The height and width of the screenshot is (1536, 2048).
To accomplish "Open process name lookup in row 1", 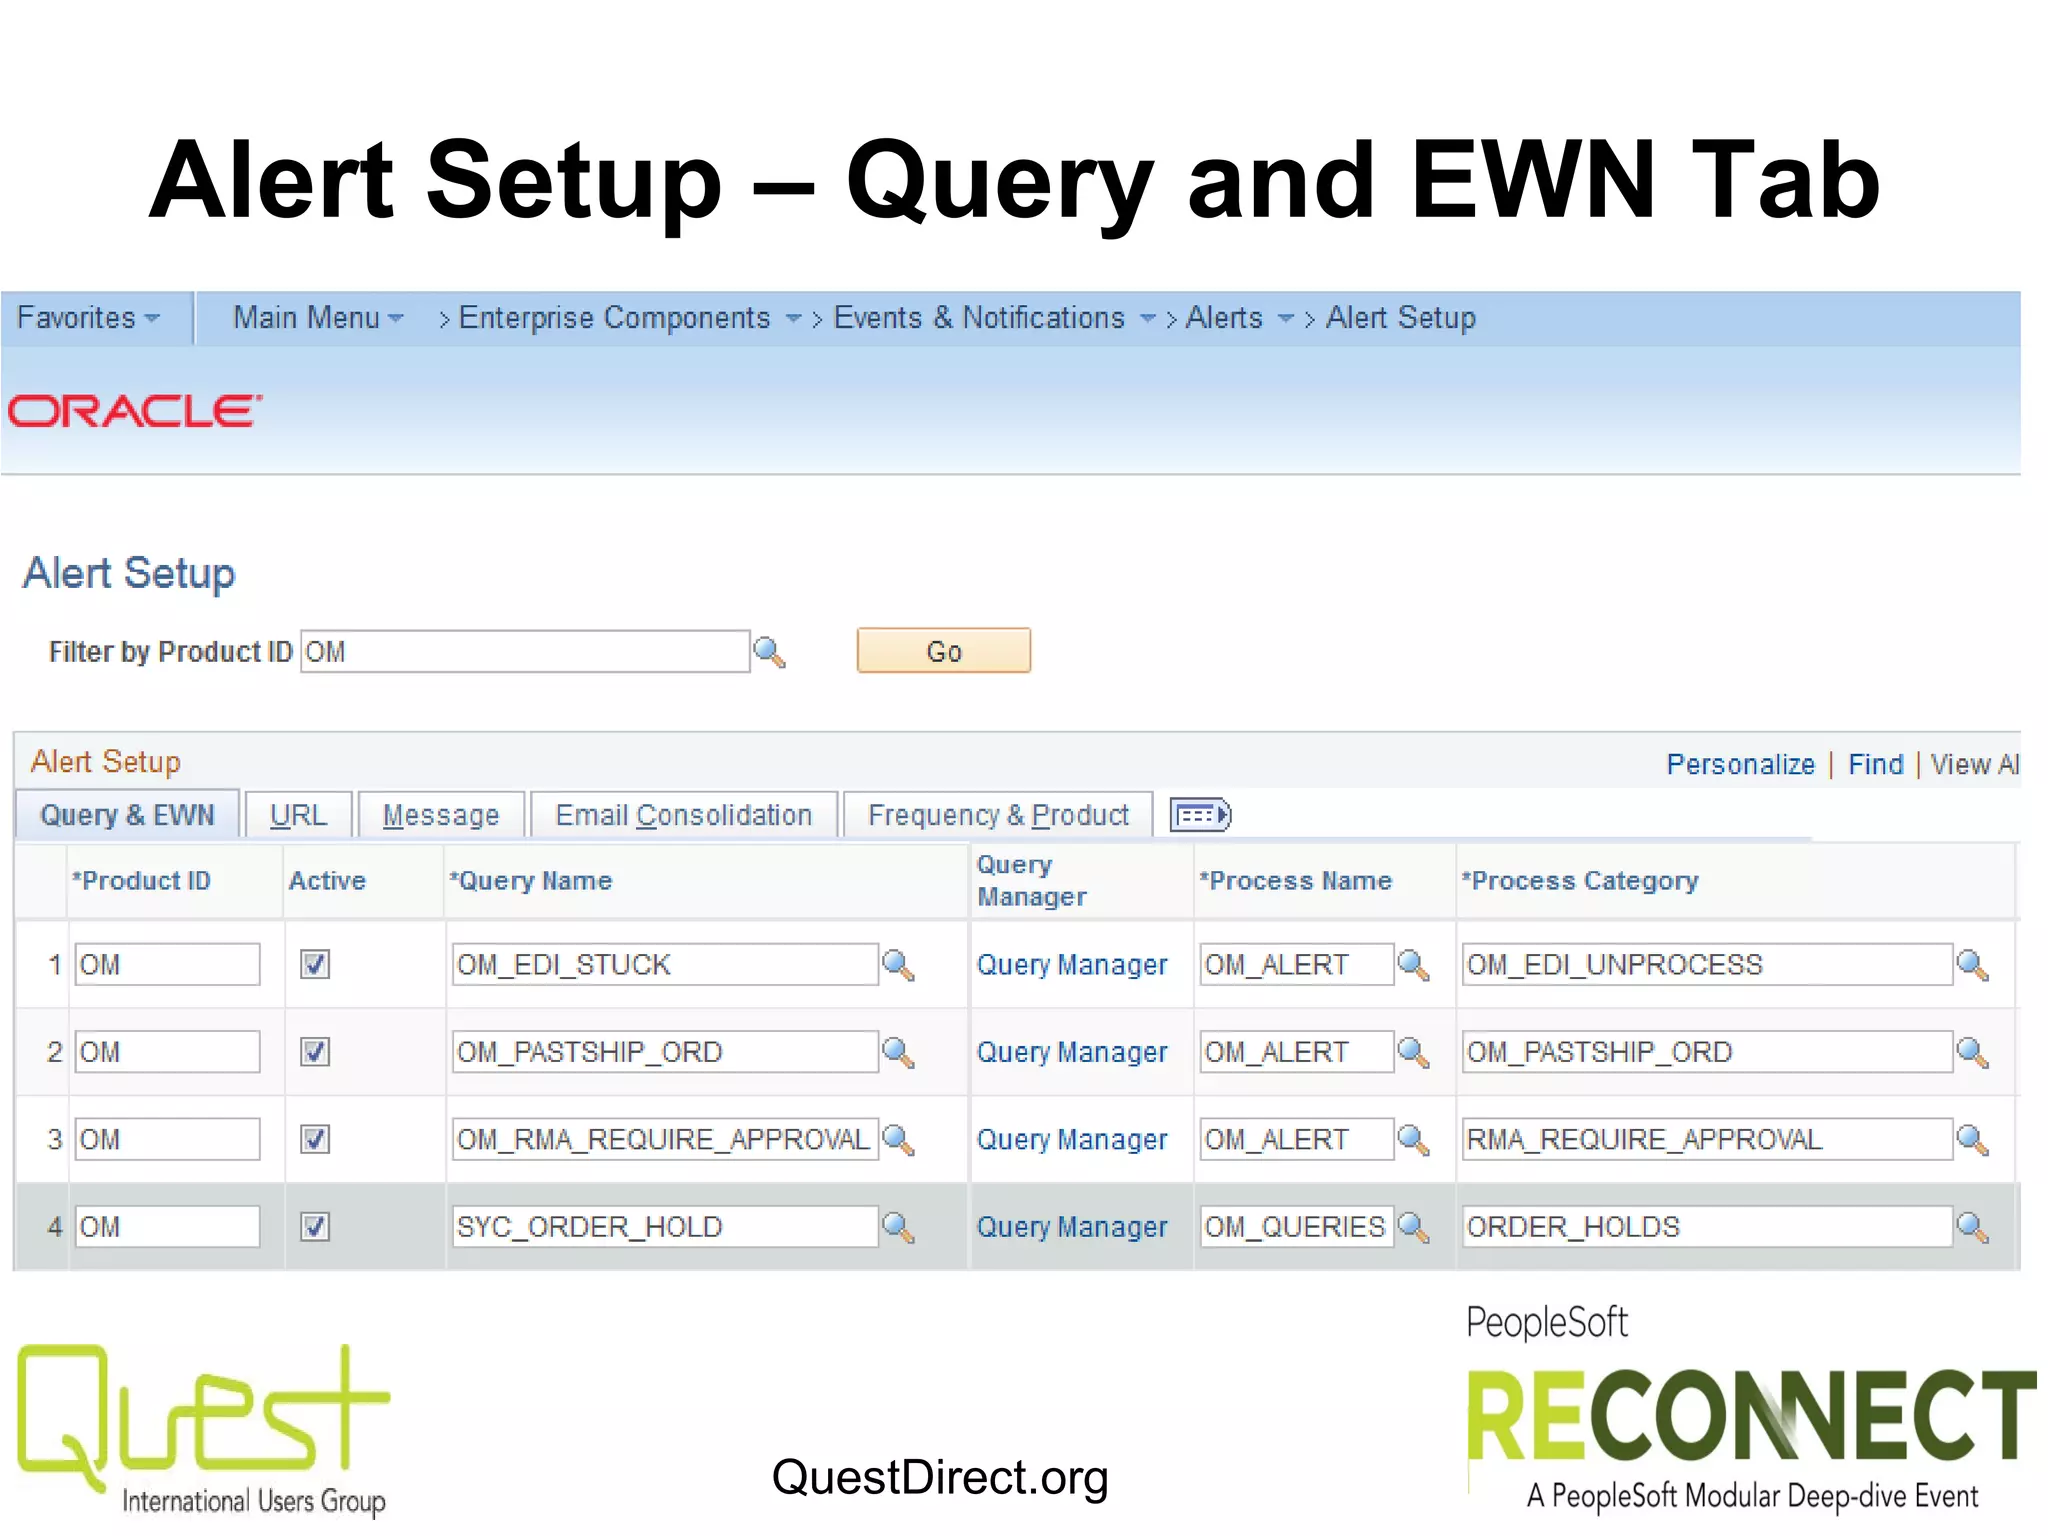I will pos(1413,965).
